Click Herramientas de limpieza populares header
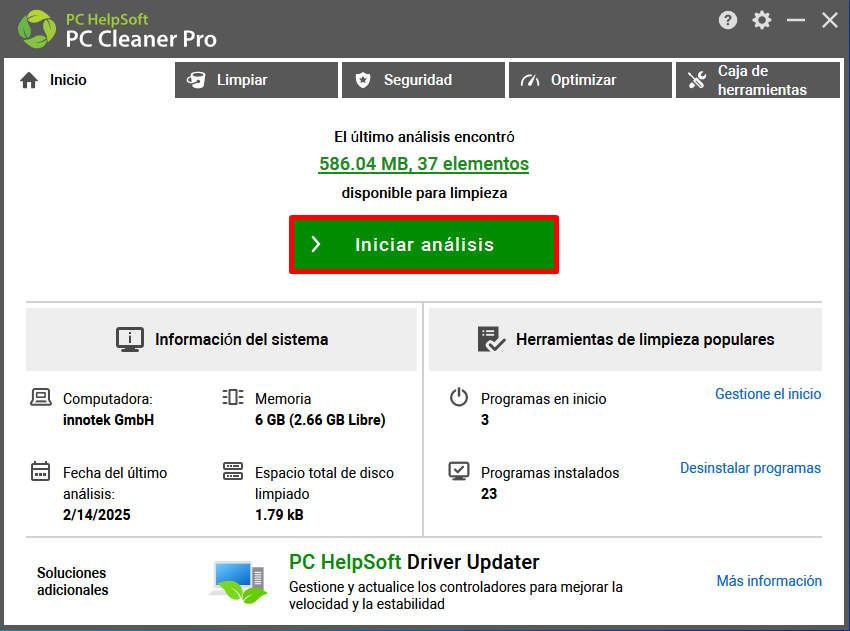This screenshot has height=631, width=850. (x=626, y=339)
